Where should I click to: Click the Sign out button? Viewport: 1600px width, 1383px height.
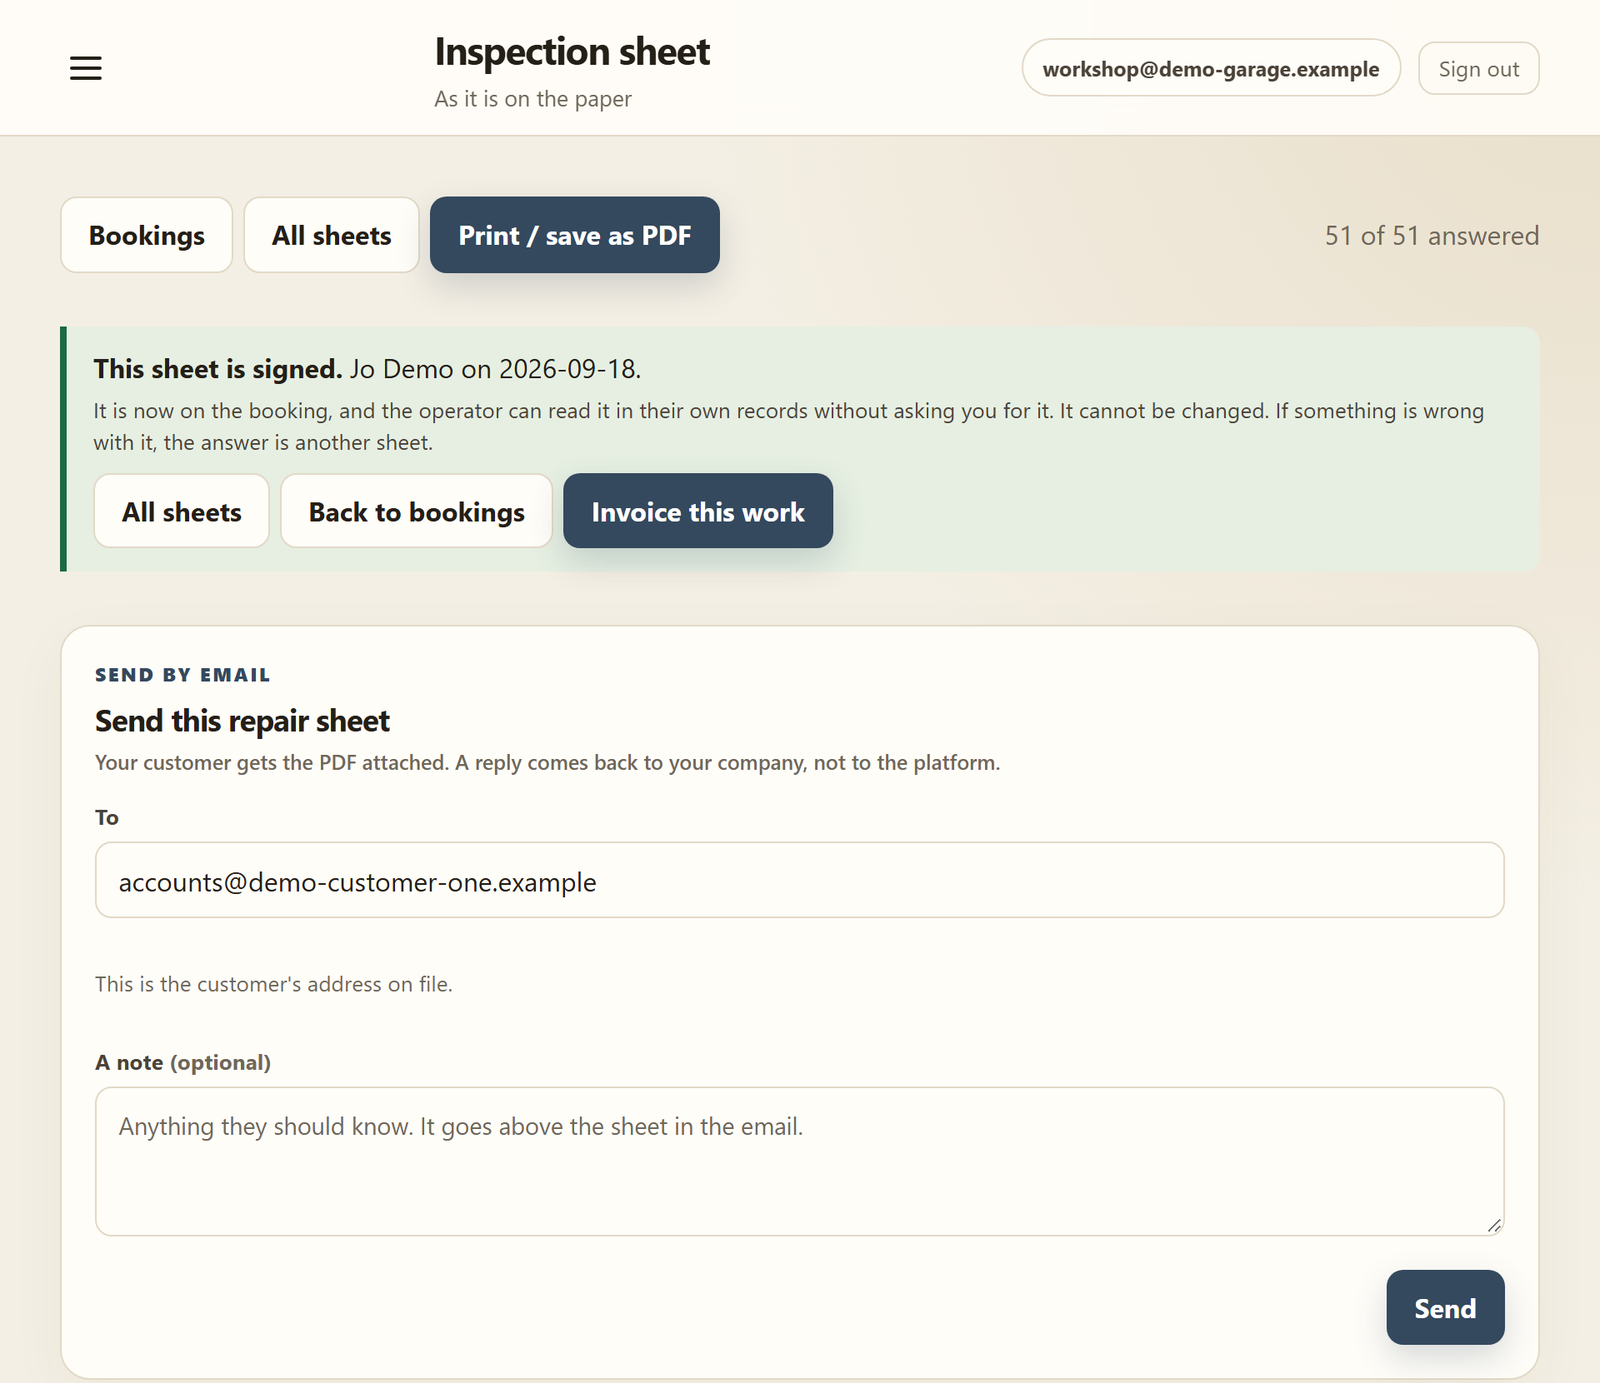pos(1478,68)
